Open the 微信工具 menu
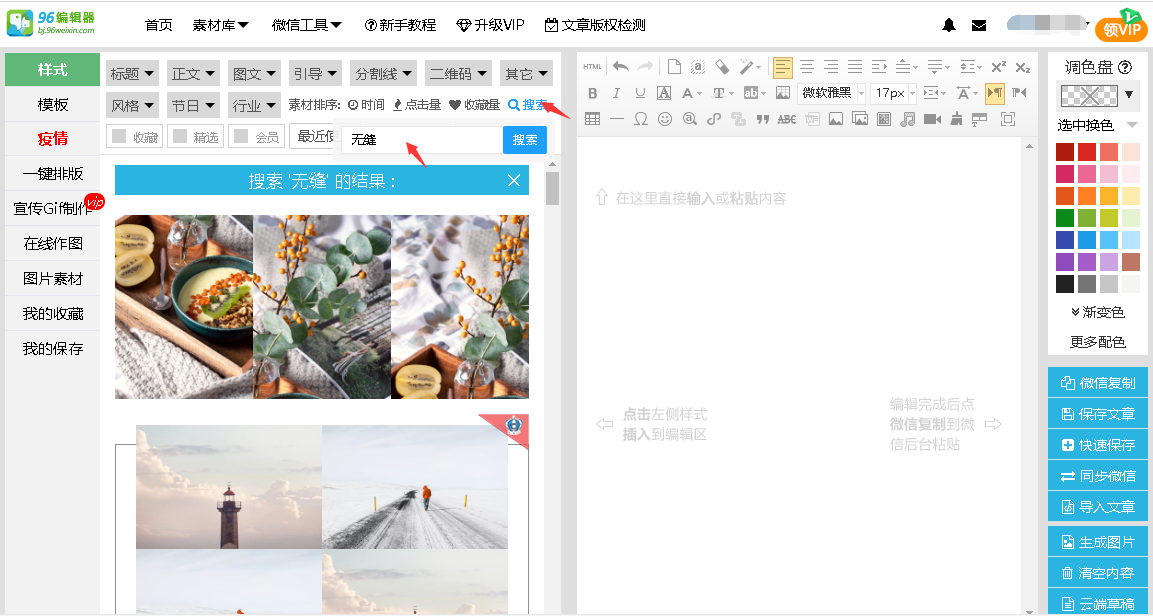 (307, 25)
